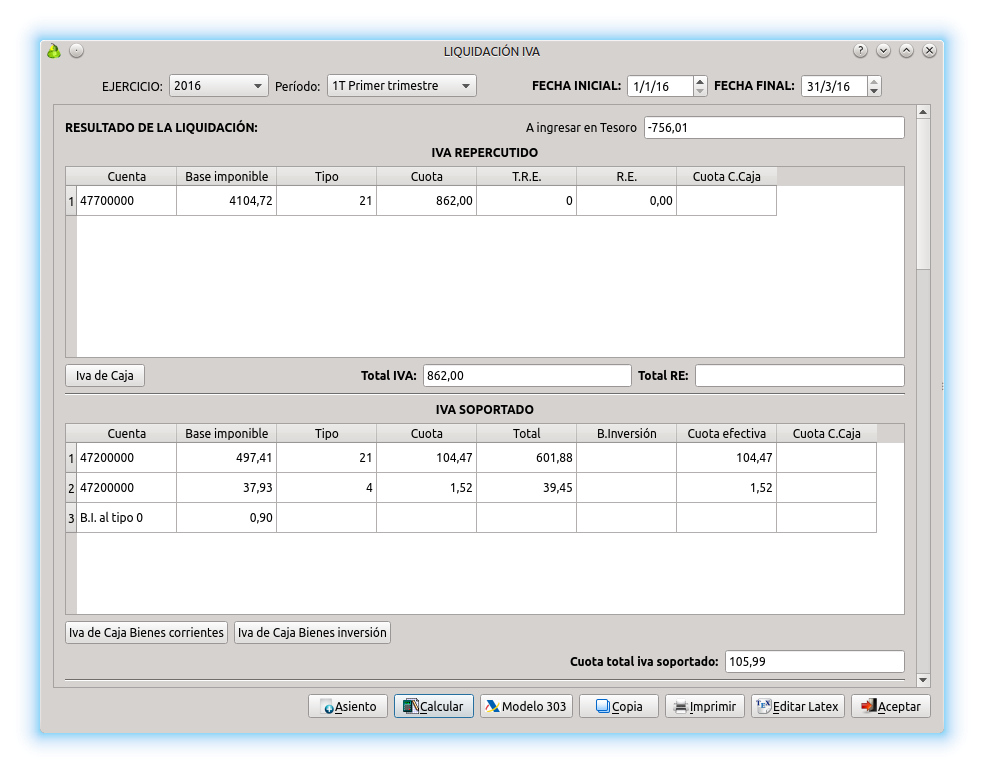Screen dimensions: 984x773
Task: Click the R.E. column header
Action: coord(626,176)
